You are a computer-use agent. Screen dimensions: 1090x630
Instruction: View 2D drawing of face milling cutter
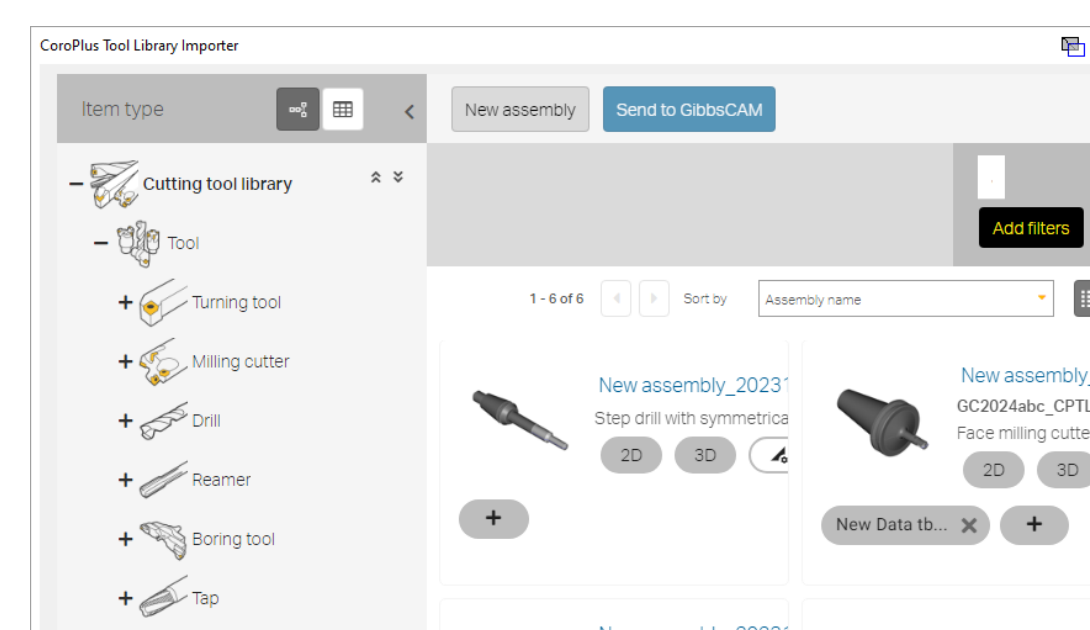[993, 470]
